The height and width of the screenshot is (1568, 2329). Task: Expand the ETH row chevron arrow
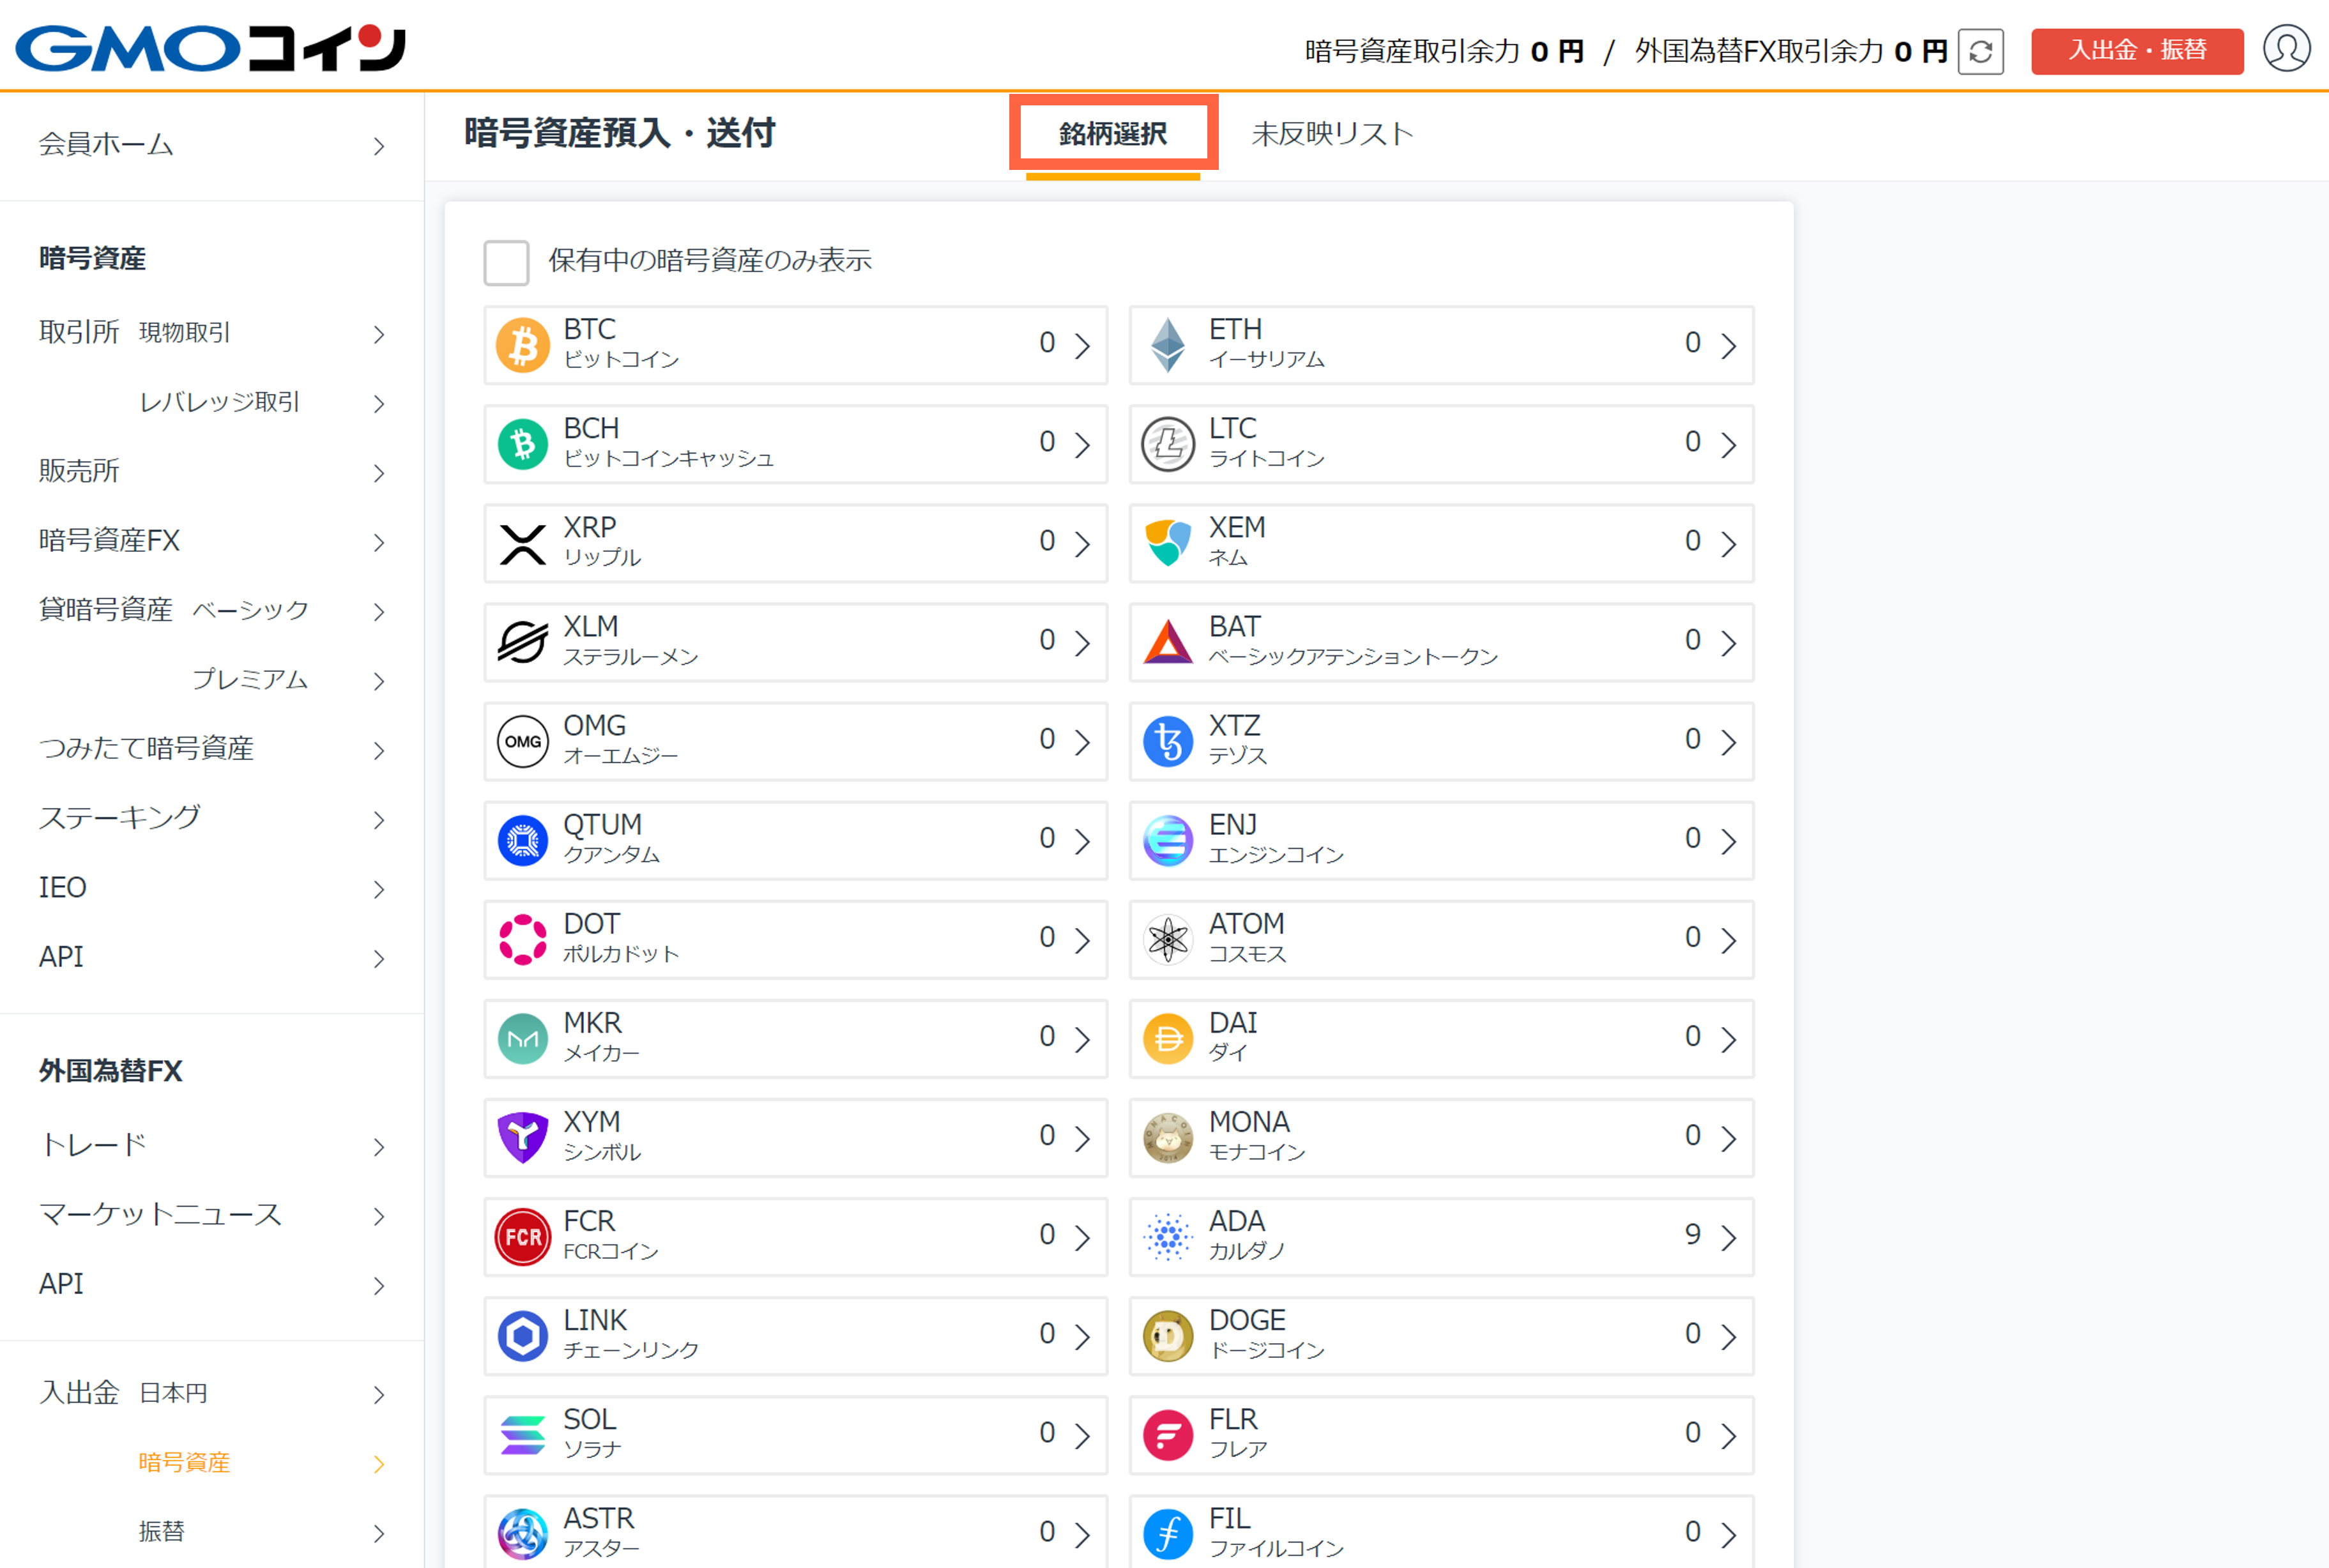point(1728,345)
